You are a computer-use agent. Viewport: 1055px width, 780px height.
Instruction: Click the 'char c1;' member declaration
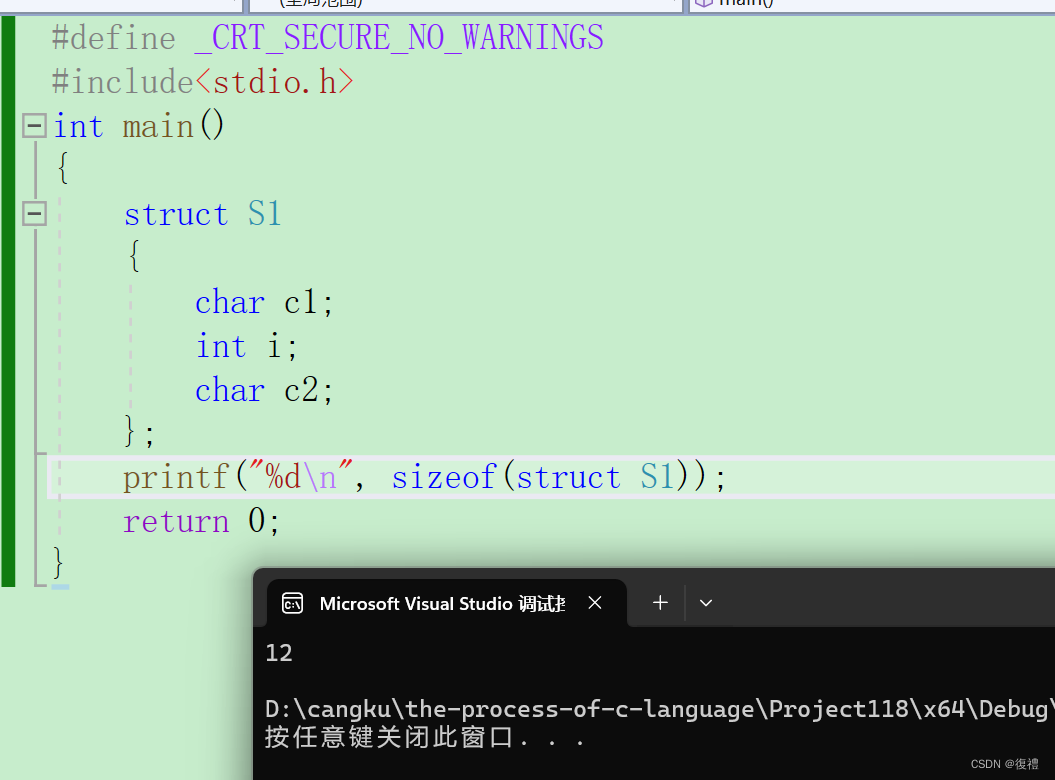264,302
